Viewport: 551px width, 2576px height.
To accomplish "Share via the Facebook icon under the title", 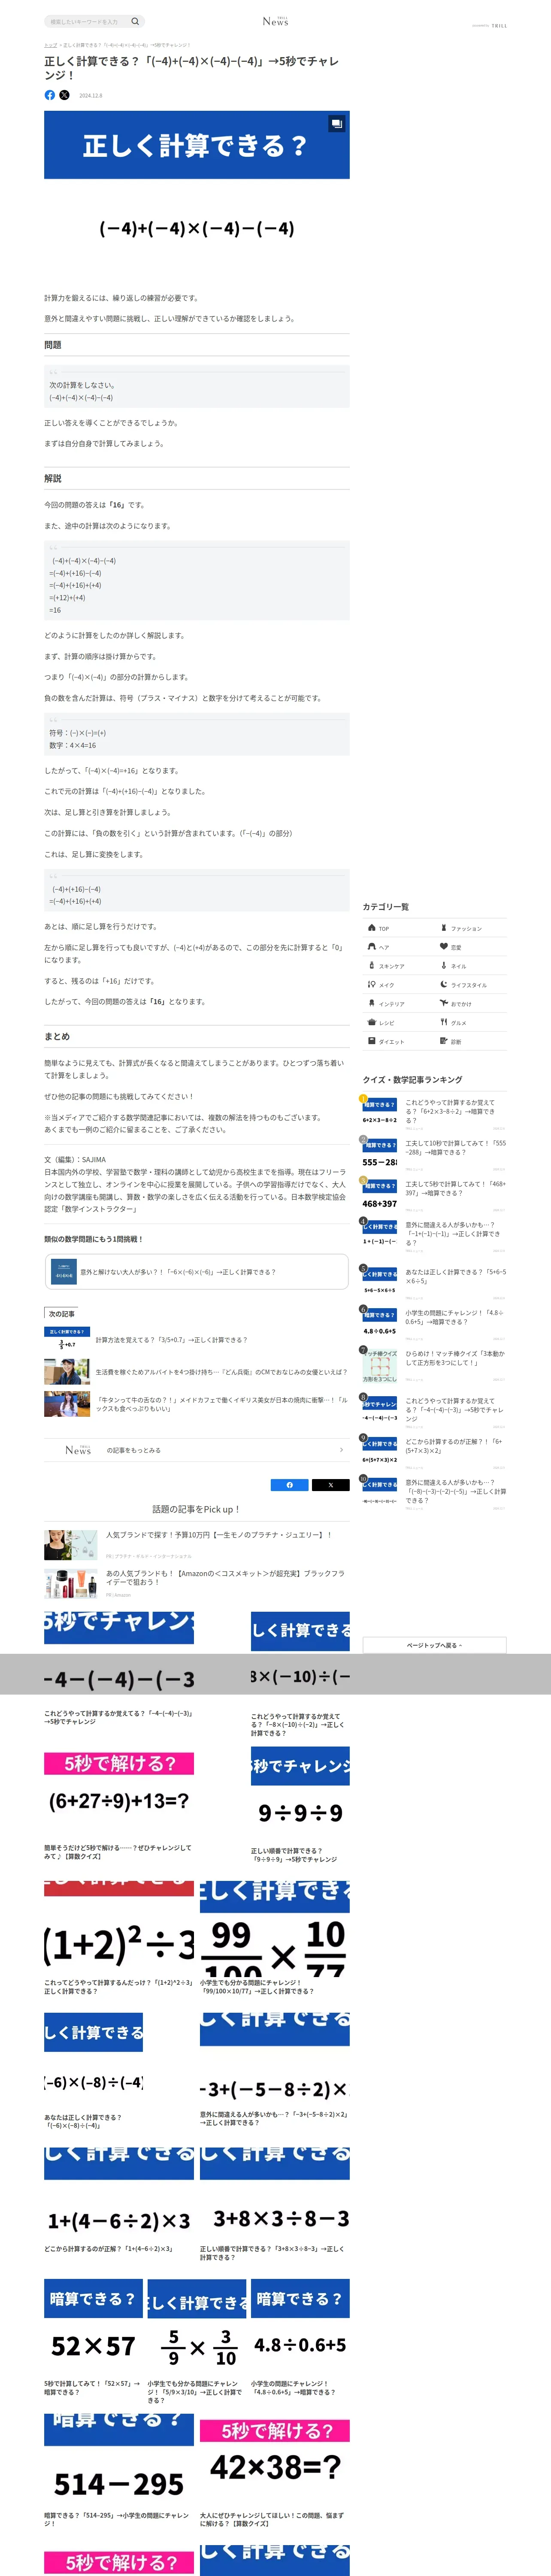I will tap(50, 95).
